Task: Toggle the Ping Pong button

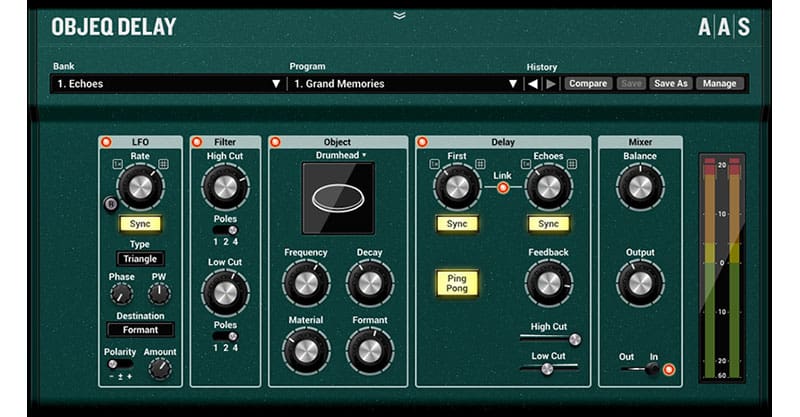Action: (x=457, y=283)
